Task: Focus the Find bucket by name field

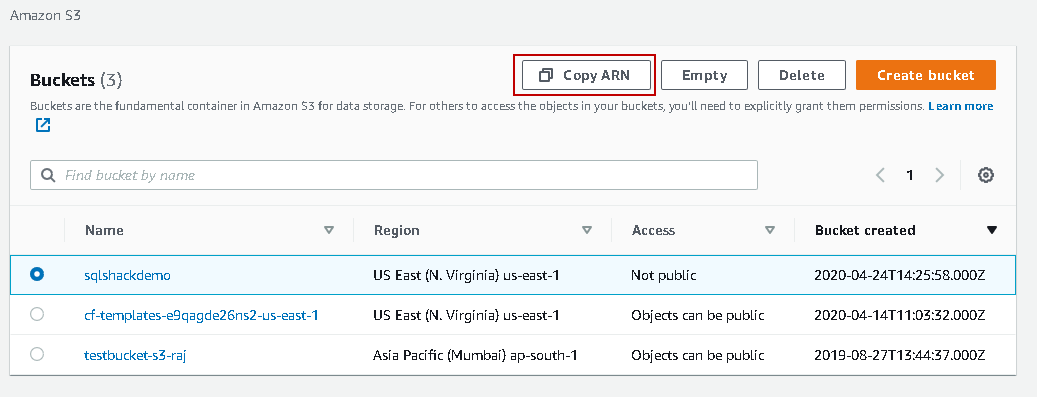Action: pos(394,175)
